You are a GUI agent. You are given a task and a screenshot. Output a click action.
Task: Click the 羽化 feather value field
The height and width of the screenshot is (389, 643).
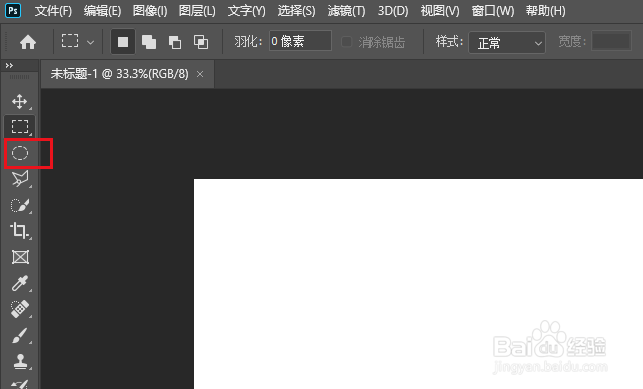click(x=300, y=41)
